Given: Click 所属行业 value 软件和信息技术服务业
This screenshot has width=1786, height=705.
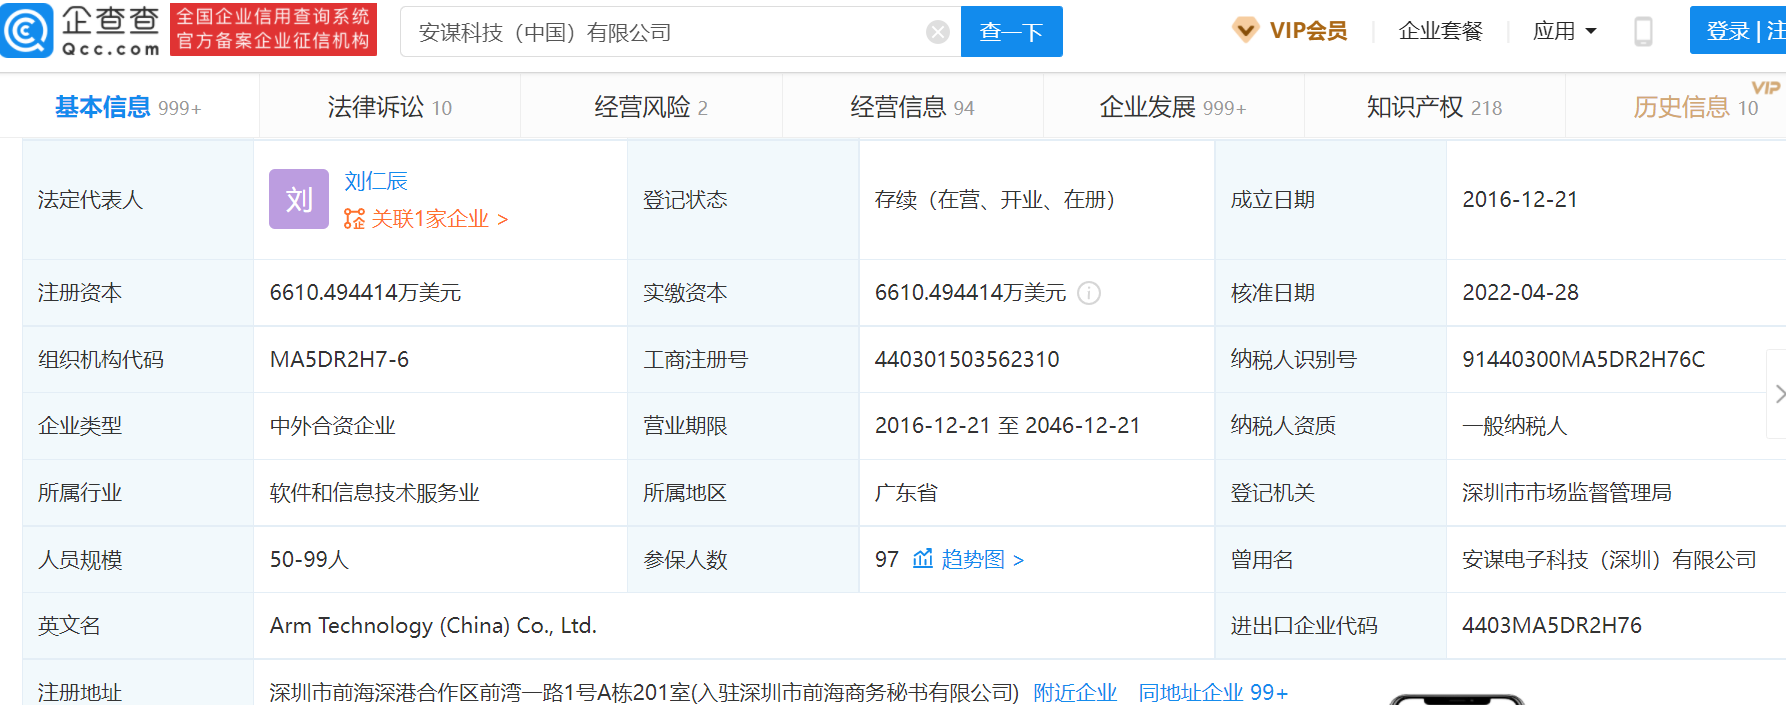Looking at the screenshot, I should pyautogui.click(x=374, y=493).
